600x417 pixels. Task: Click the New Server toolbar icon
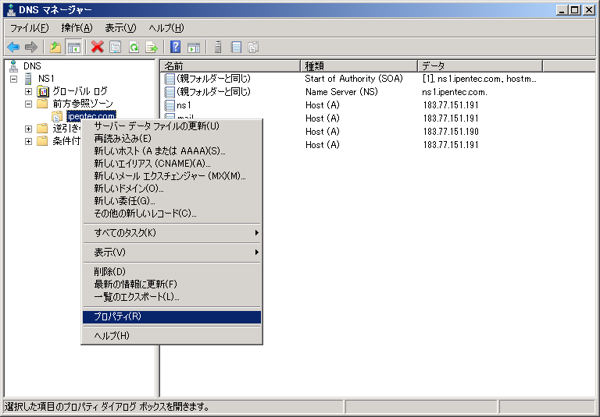point(218,47)
